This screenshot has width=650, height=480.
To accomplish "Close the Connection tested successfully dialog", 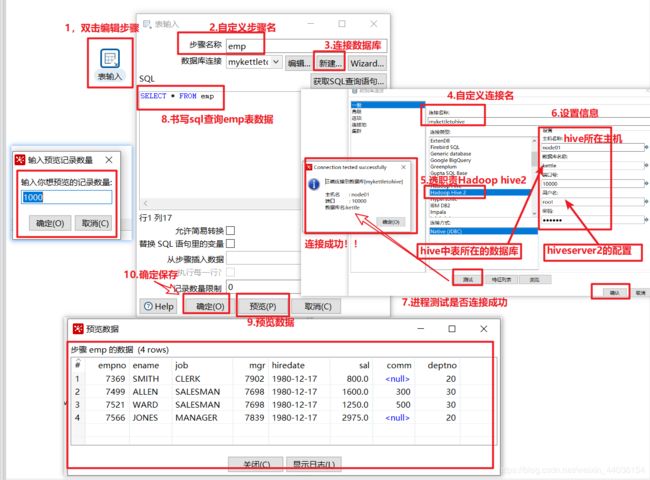I will pyautogui.click(x=403, y=167).
